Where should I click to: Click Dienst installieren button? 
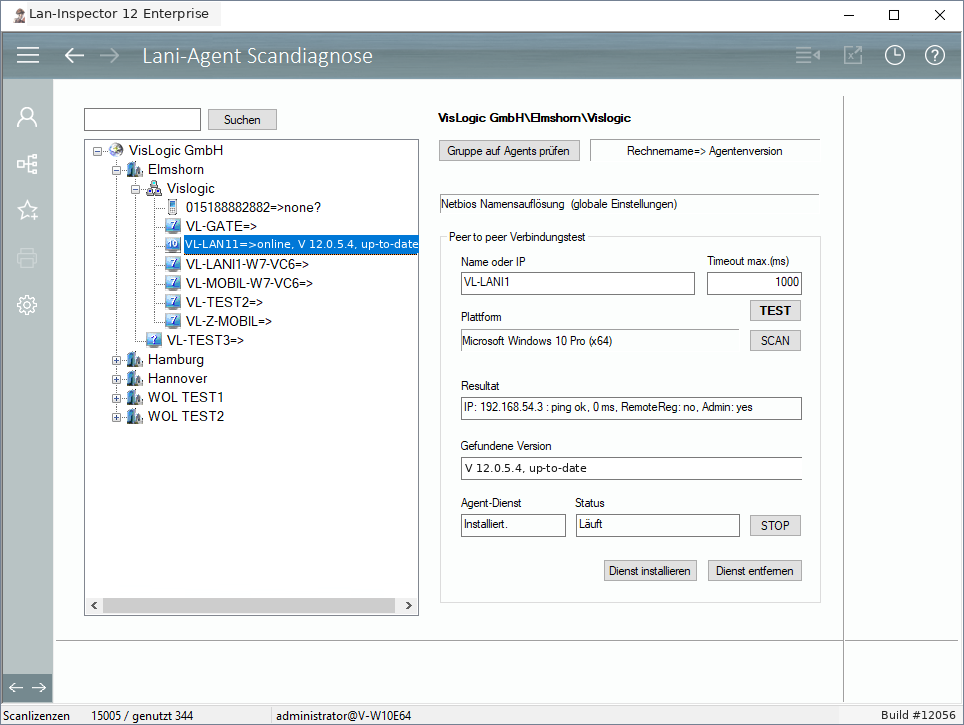click(x=650, y=571)
